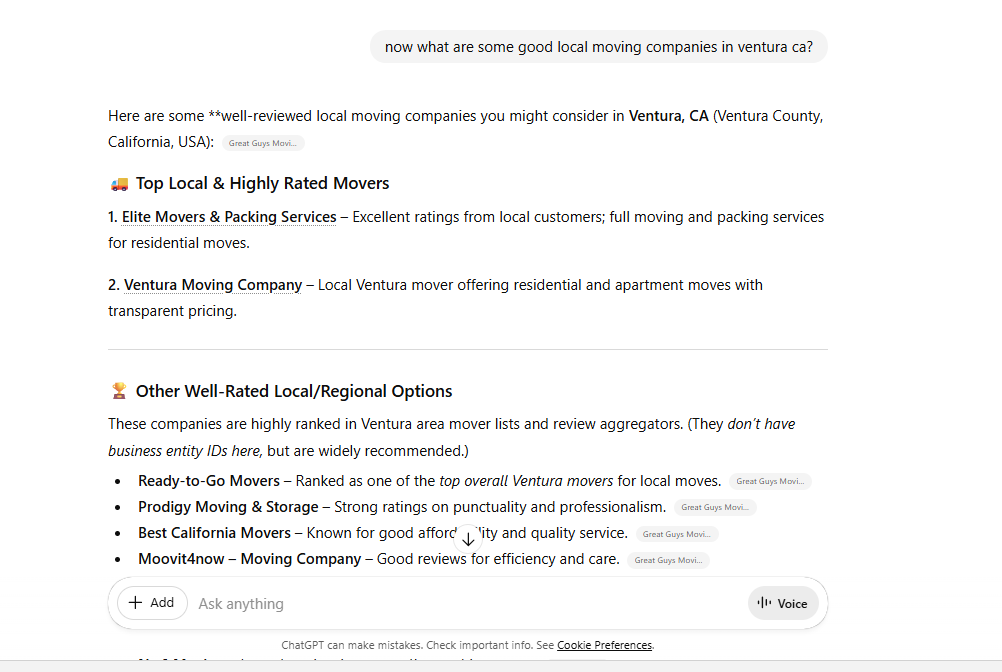Click the truck emoji beside Top Local heading
This screenshot has width=1002, height=672.
pyautogui.click(x=119, y=184)
